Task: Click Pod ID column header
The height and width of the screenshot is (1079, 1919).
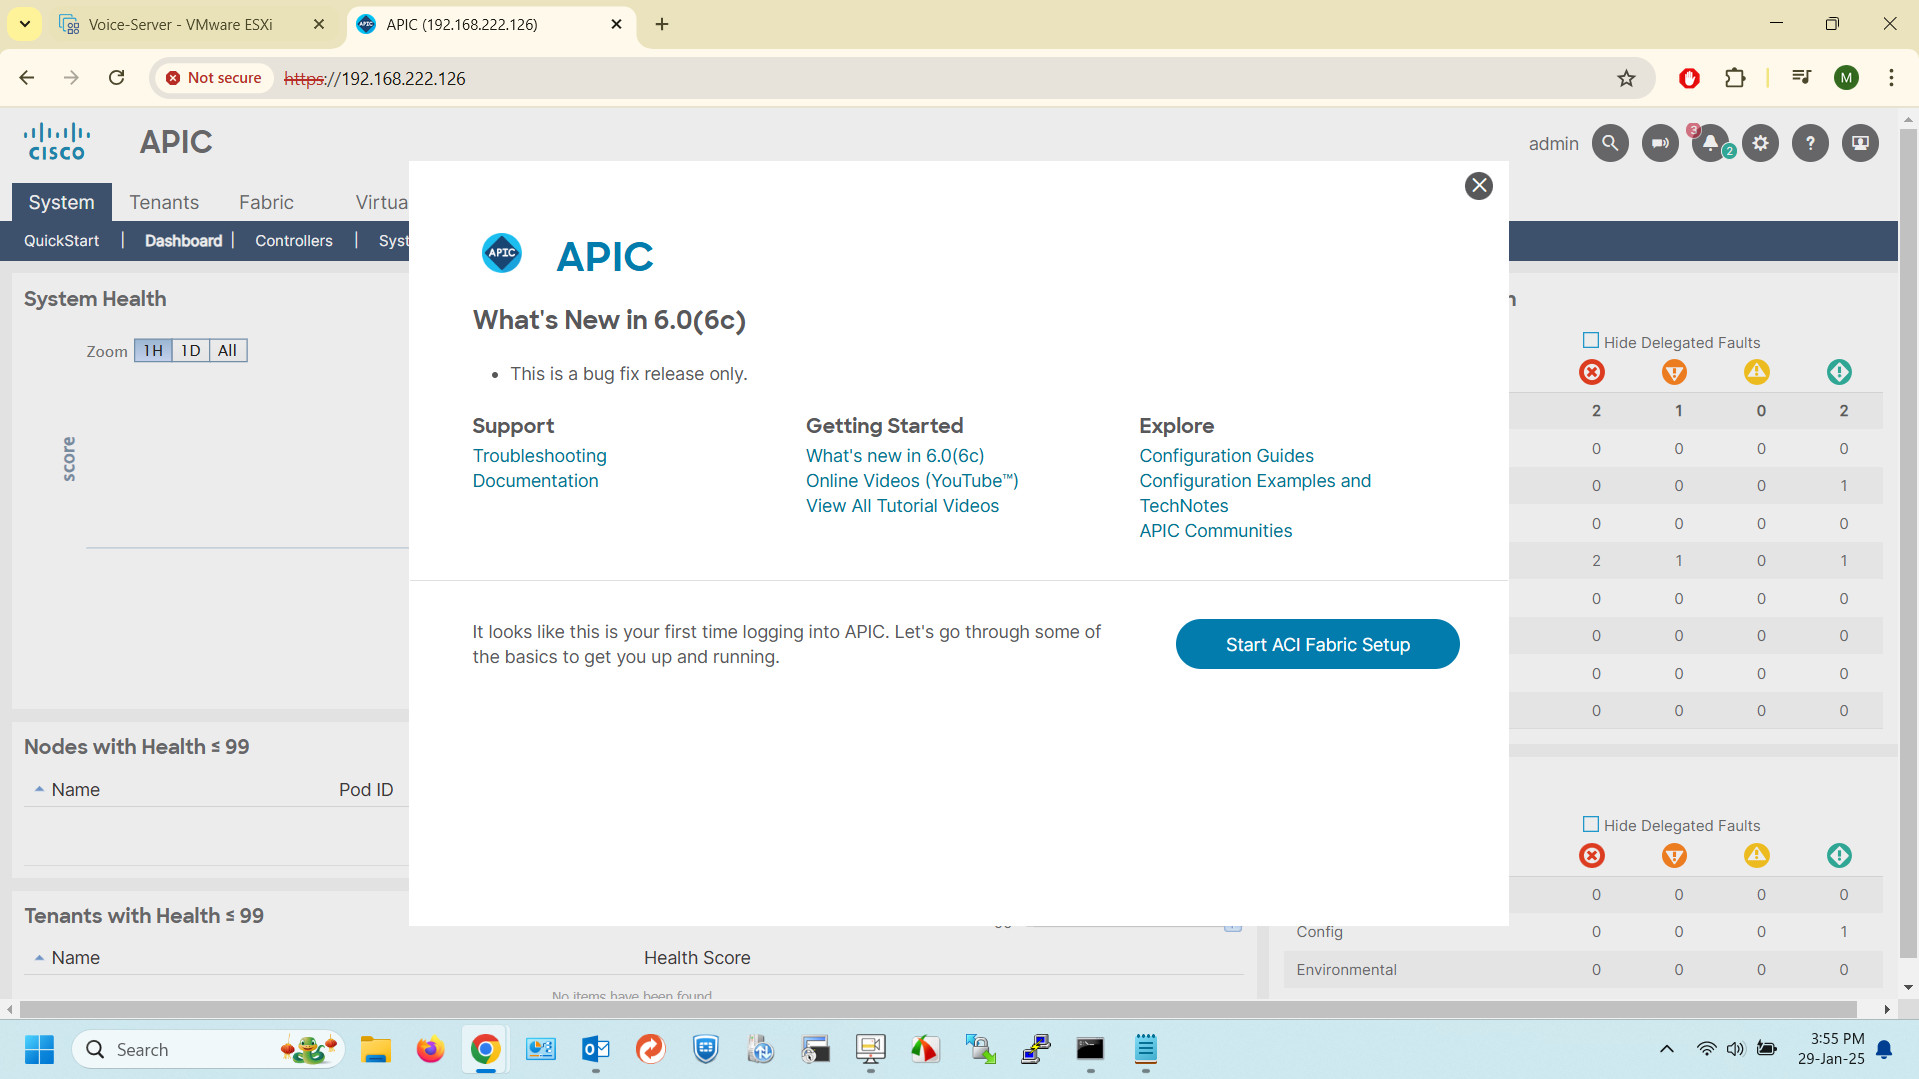Action: [x=365, y=790]
